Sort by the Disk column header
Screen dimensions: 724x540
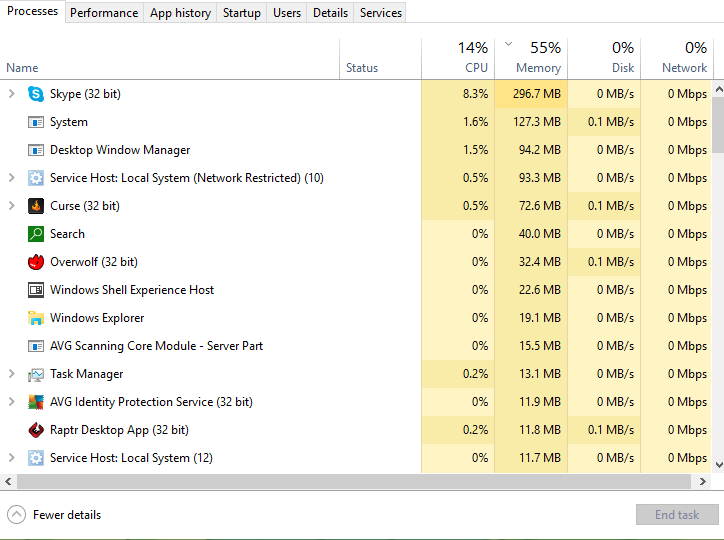(x=604, y=59)
